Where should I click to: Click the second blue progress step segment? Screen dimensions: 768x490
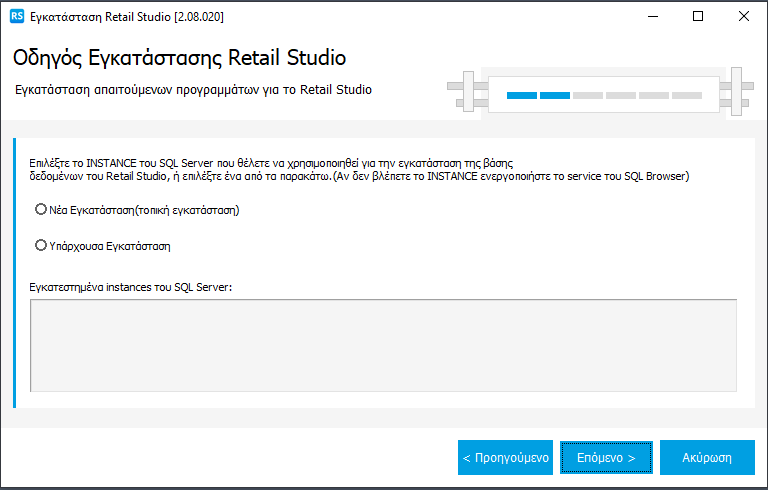coord(555,96)
